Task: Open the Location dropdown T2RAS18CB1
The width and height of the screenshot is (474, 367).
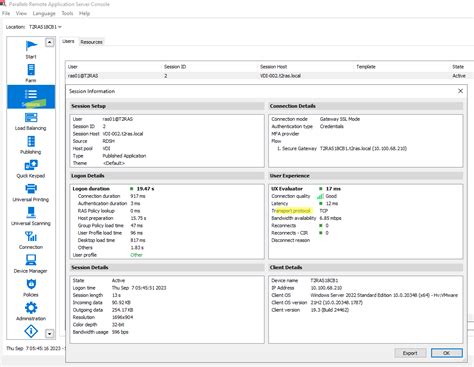Action: coord(45,27)
